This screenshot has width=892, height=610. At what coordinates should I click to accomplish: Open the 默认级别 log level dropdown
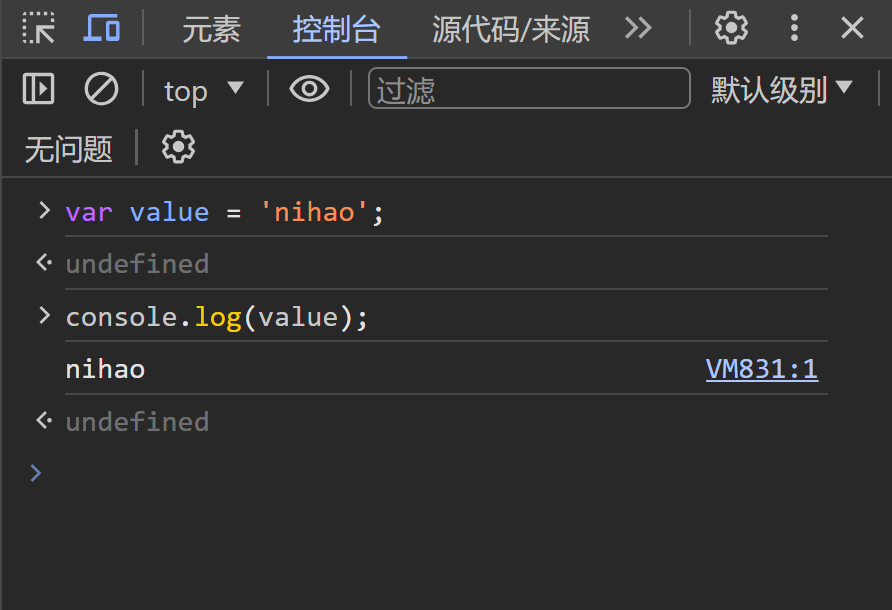[x=781, y=88]
